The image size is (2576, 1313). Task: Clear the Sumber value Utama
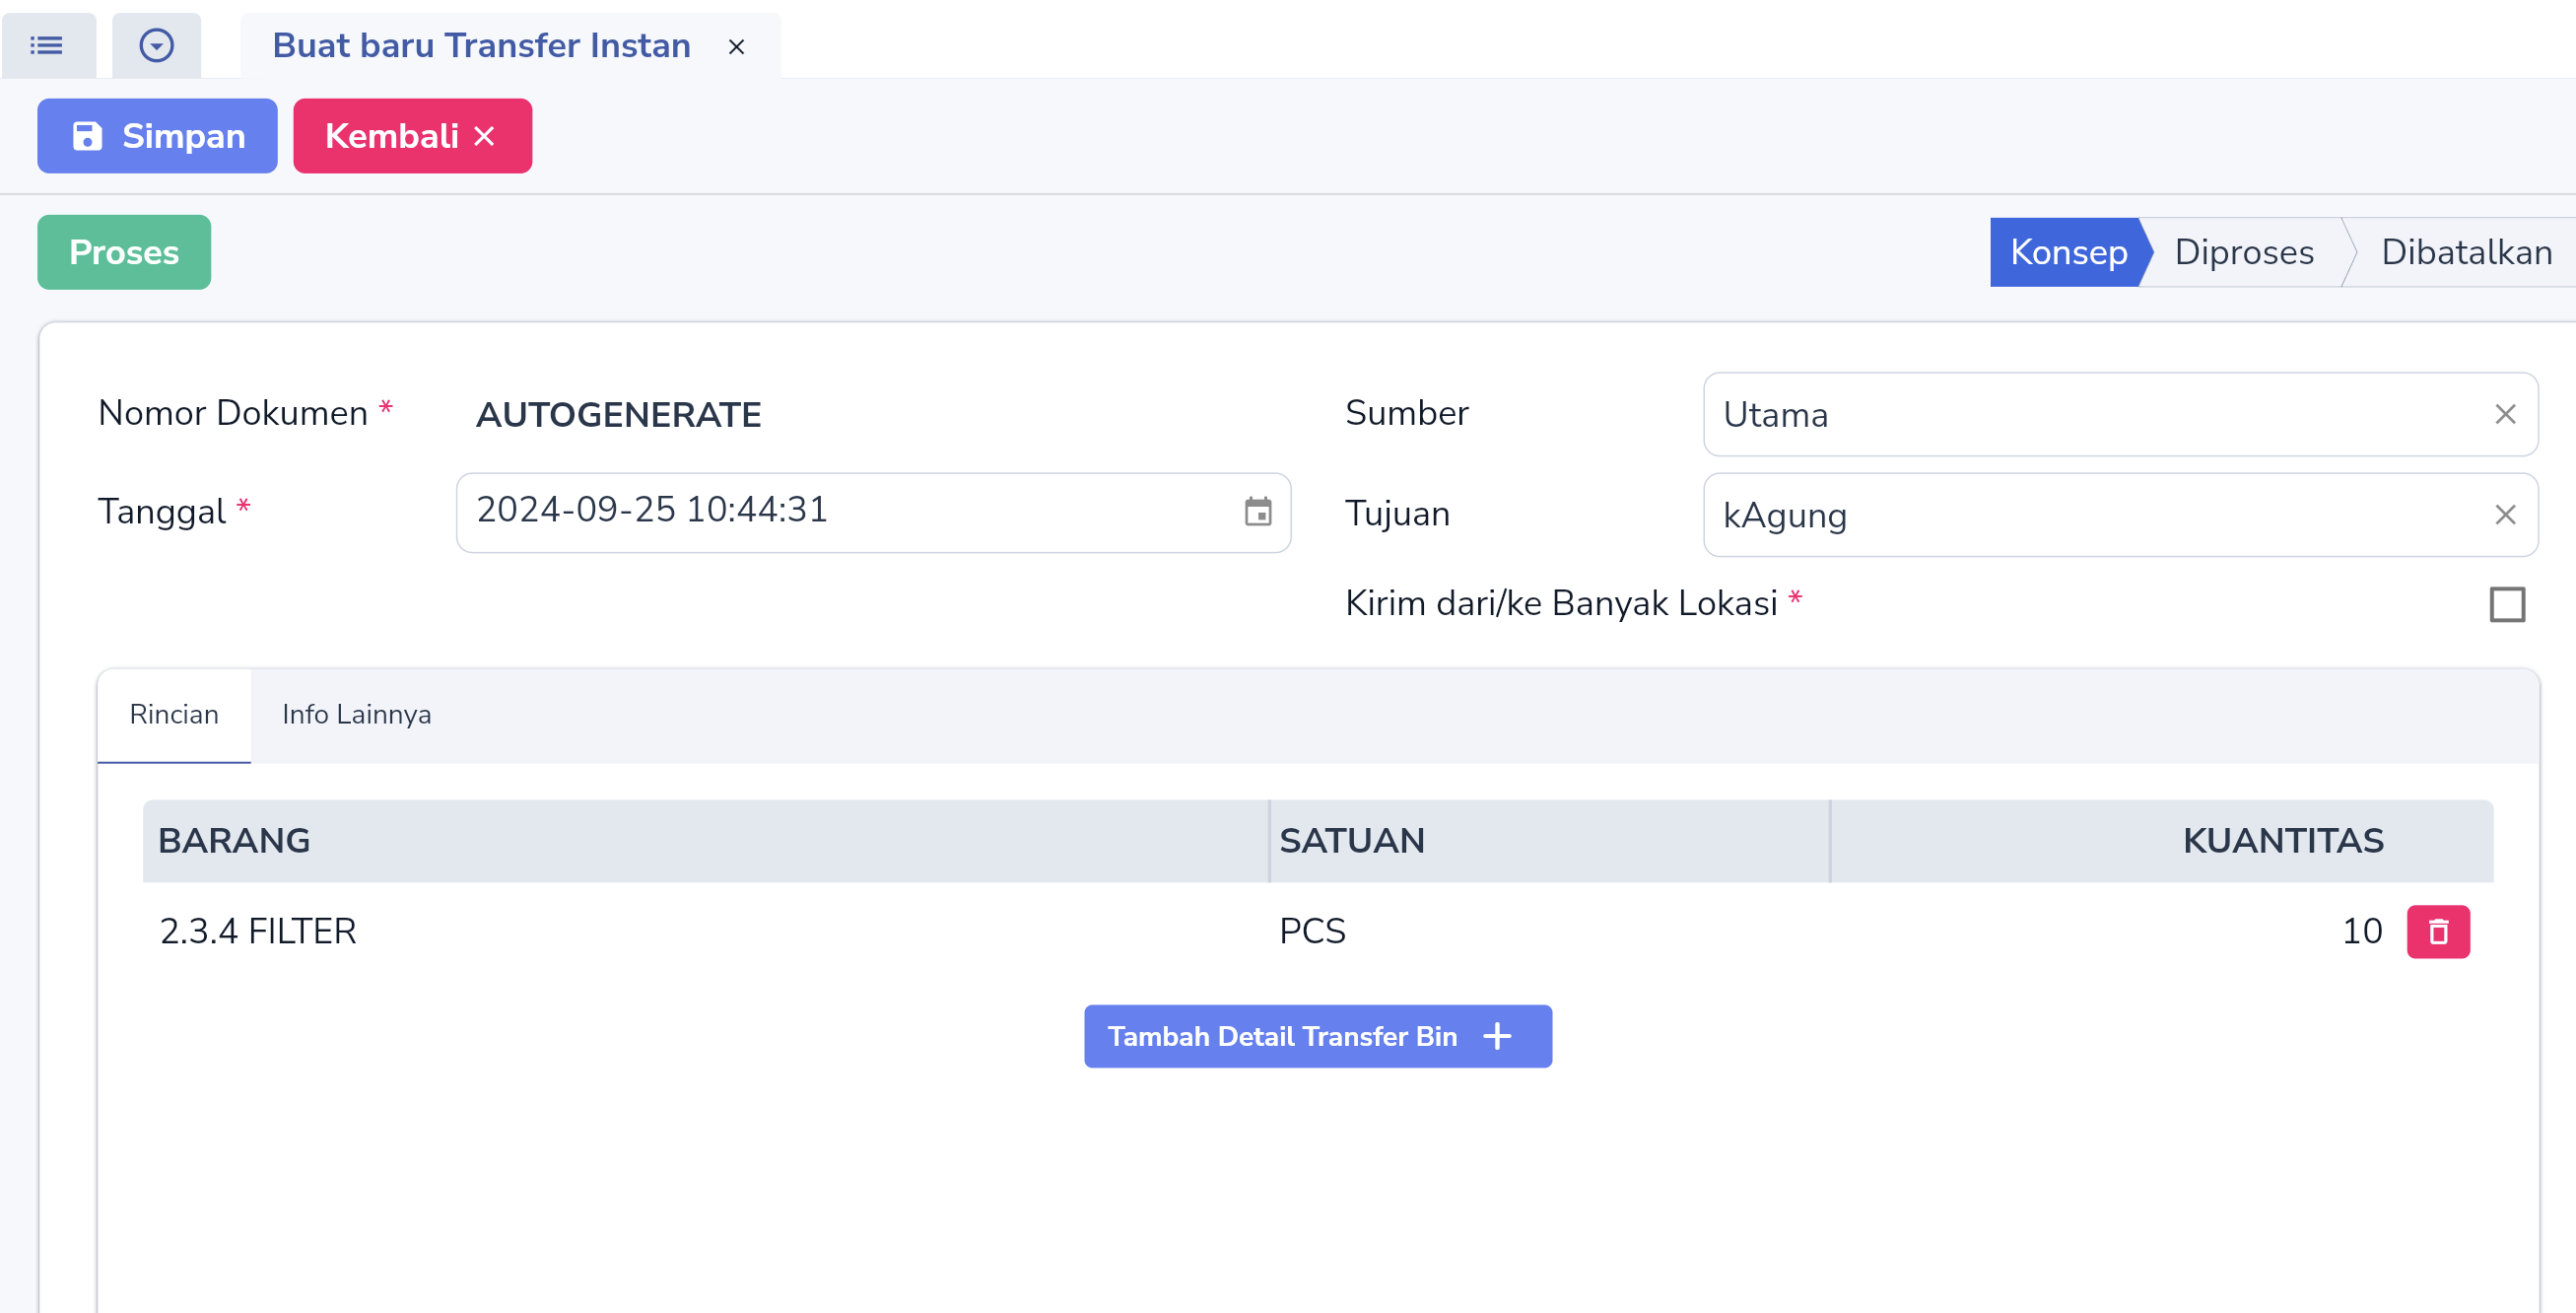click(x=2504, y=414)
